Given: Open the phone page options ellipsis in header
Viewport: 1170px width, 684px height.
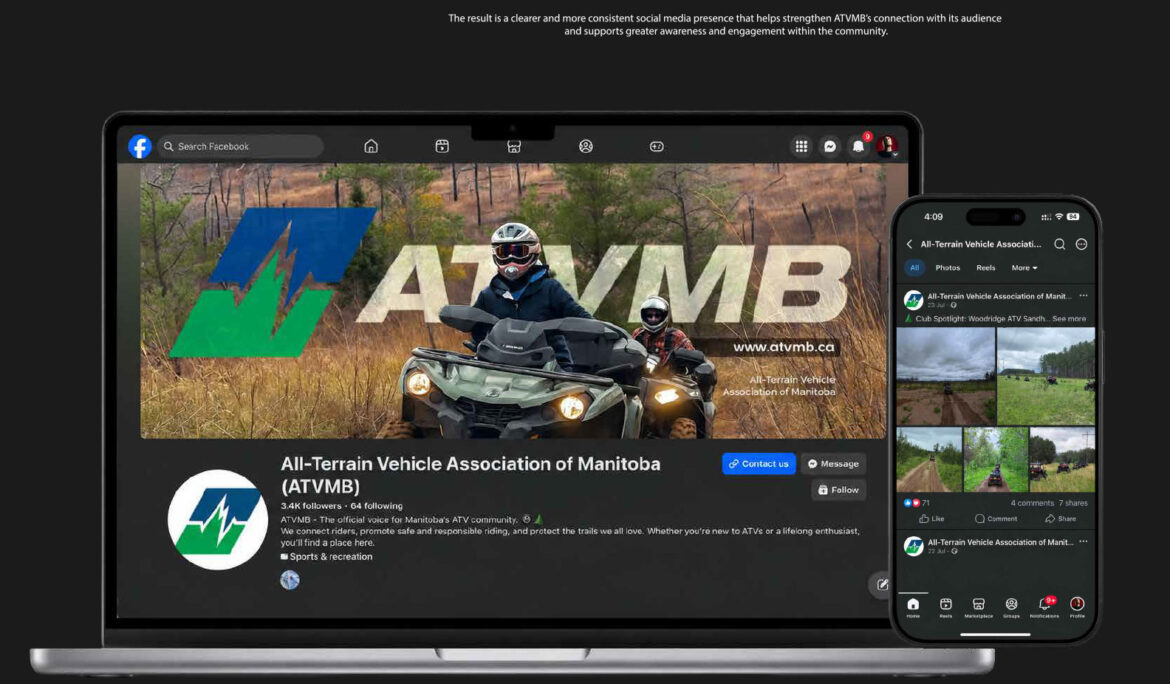Looking at the screenshot, I should click(x=1081, y=244).
